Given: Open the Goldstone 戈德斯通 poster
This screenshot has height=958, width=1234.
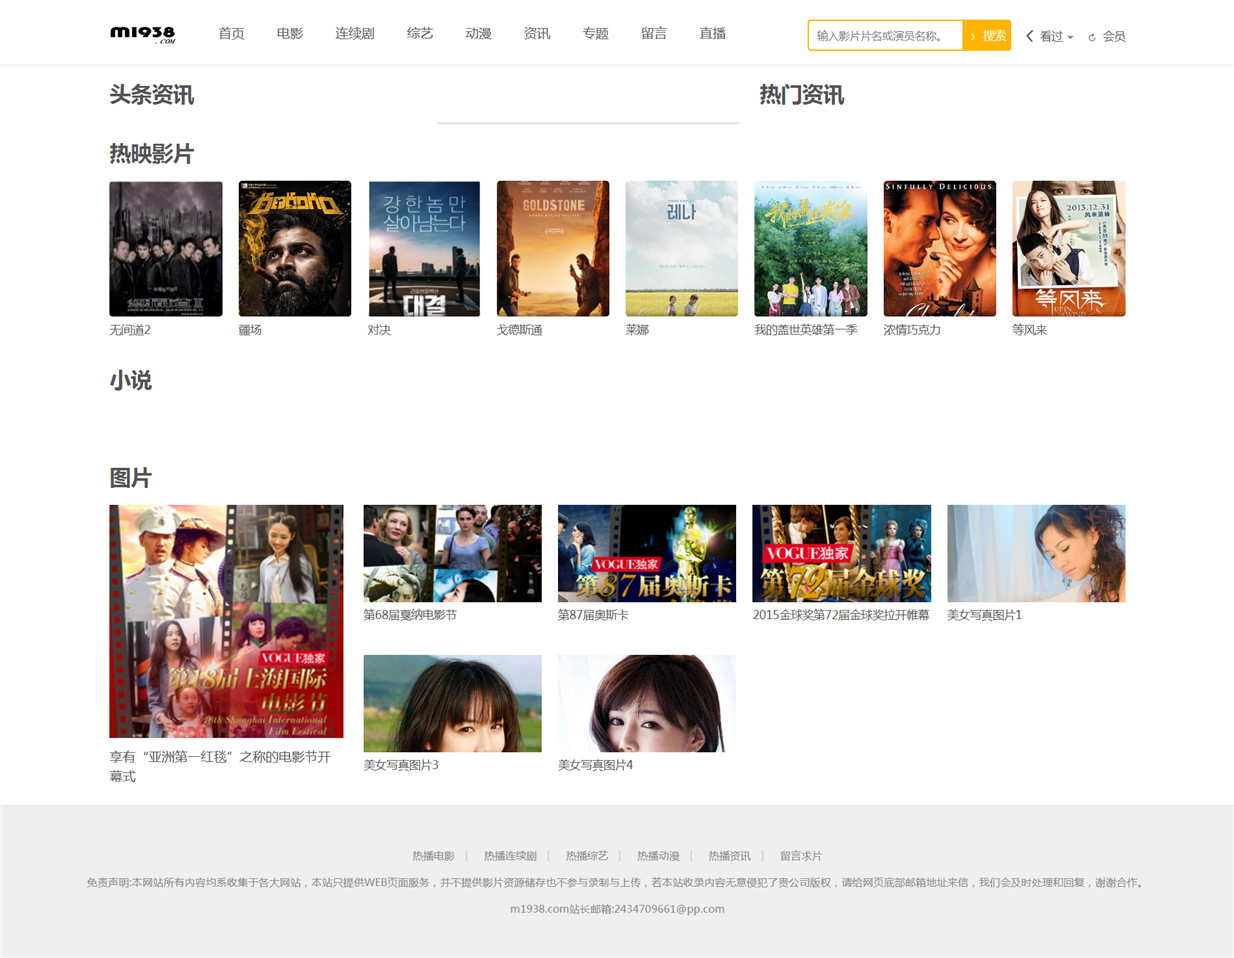Looking at the screenshot, I should (553, 249).
